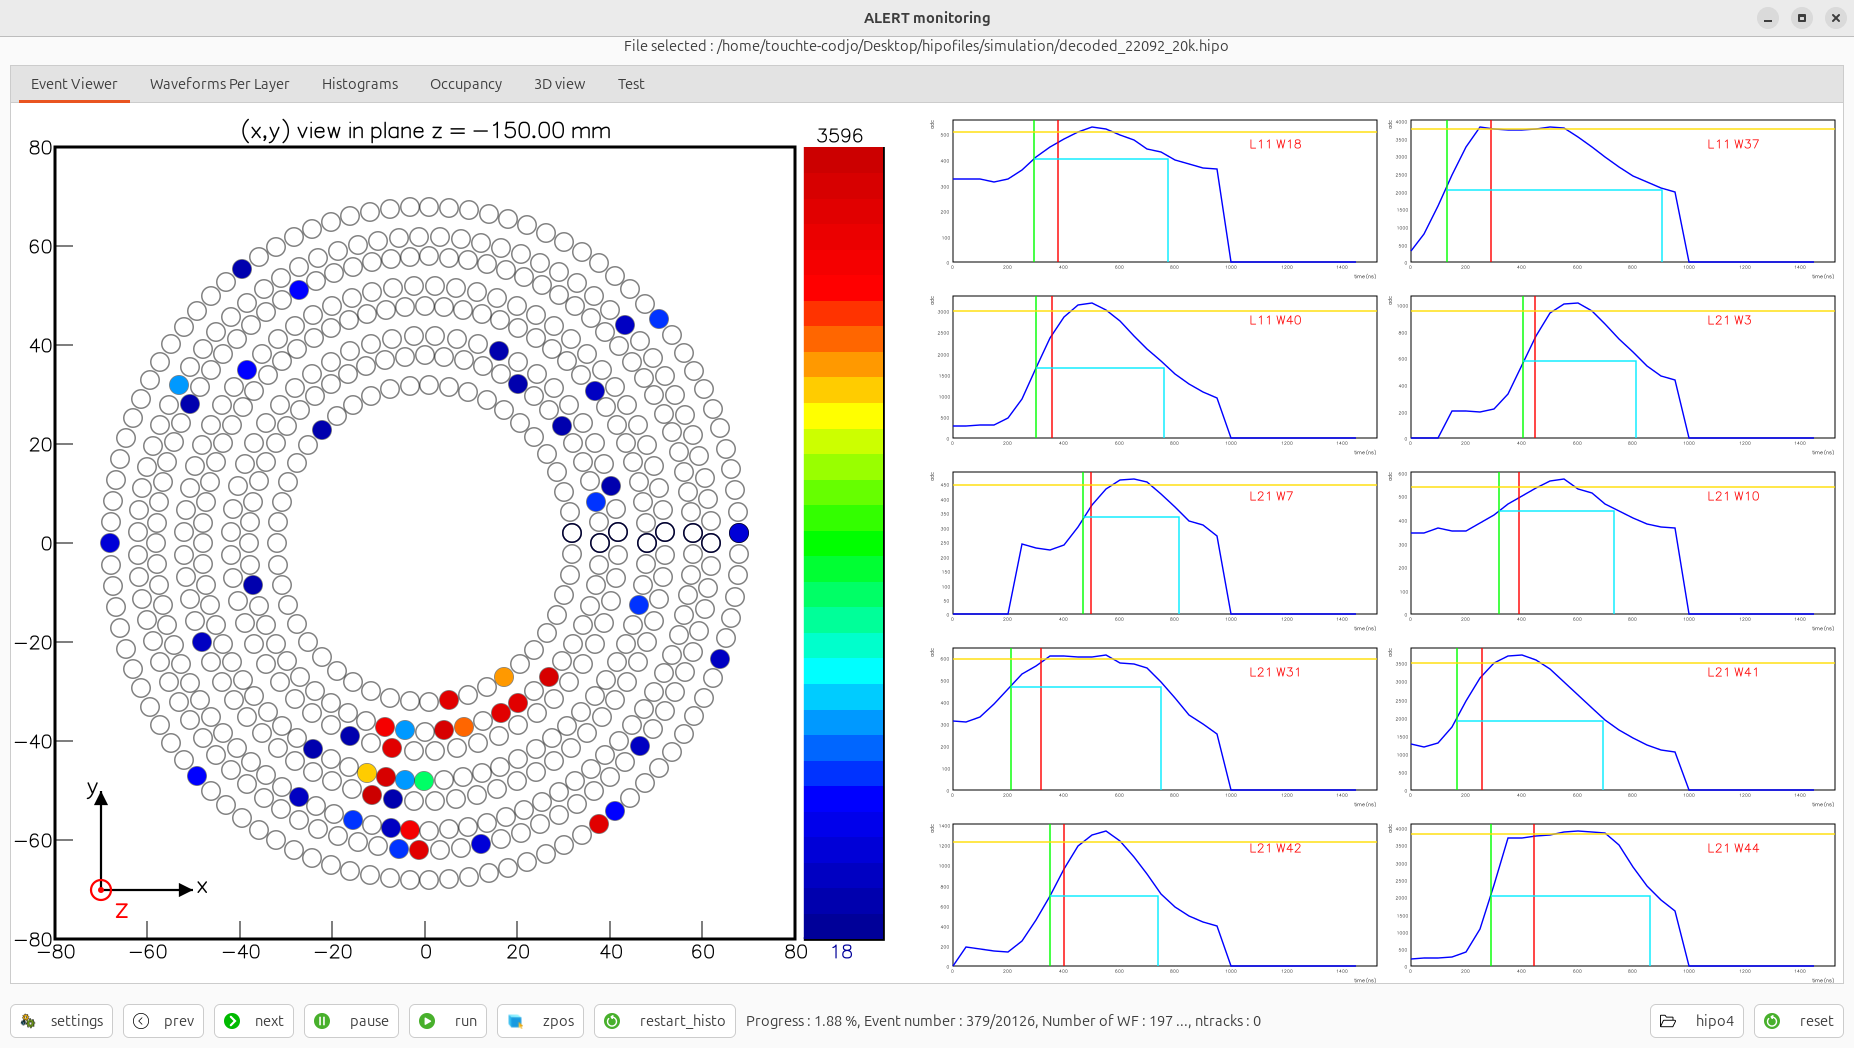The image size is (1854, 1048).
Task: Advance to next event via next label
Action: [269, 1021]
